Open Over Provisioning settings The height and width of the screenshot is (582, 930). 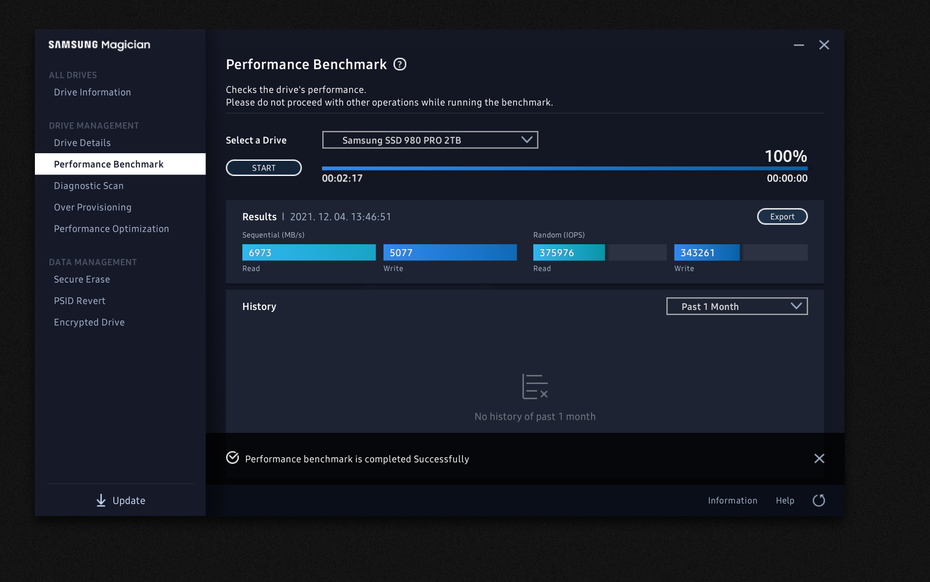92,208
